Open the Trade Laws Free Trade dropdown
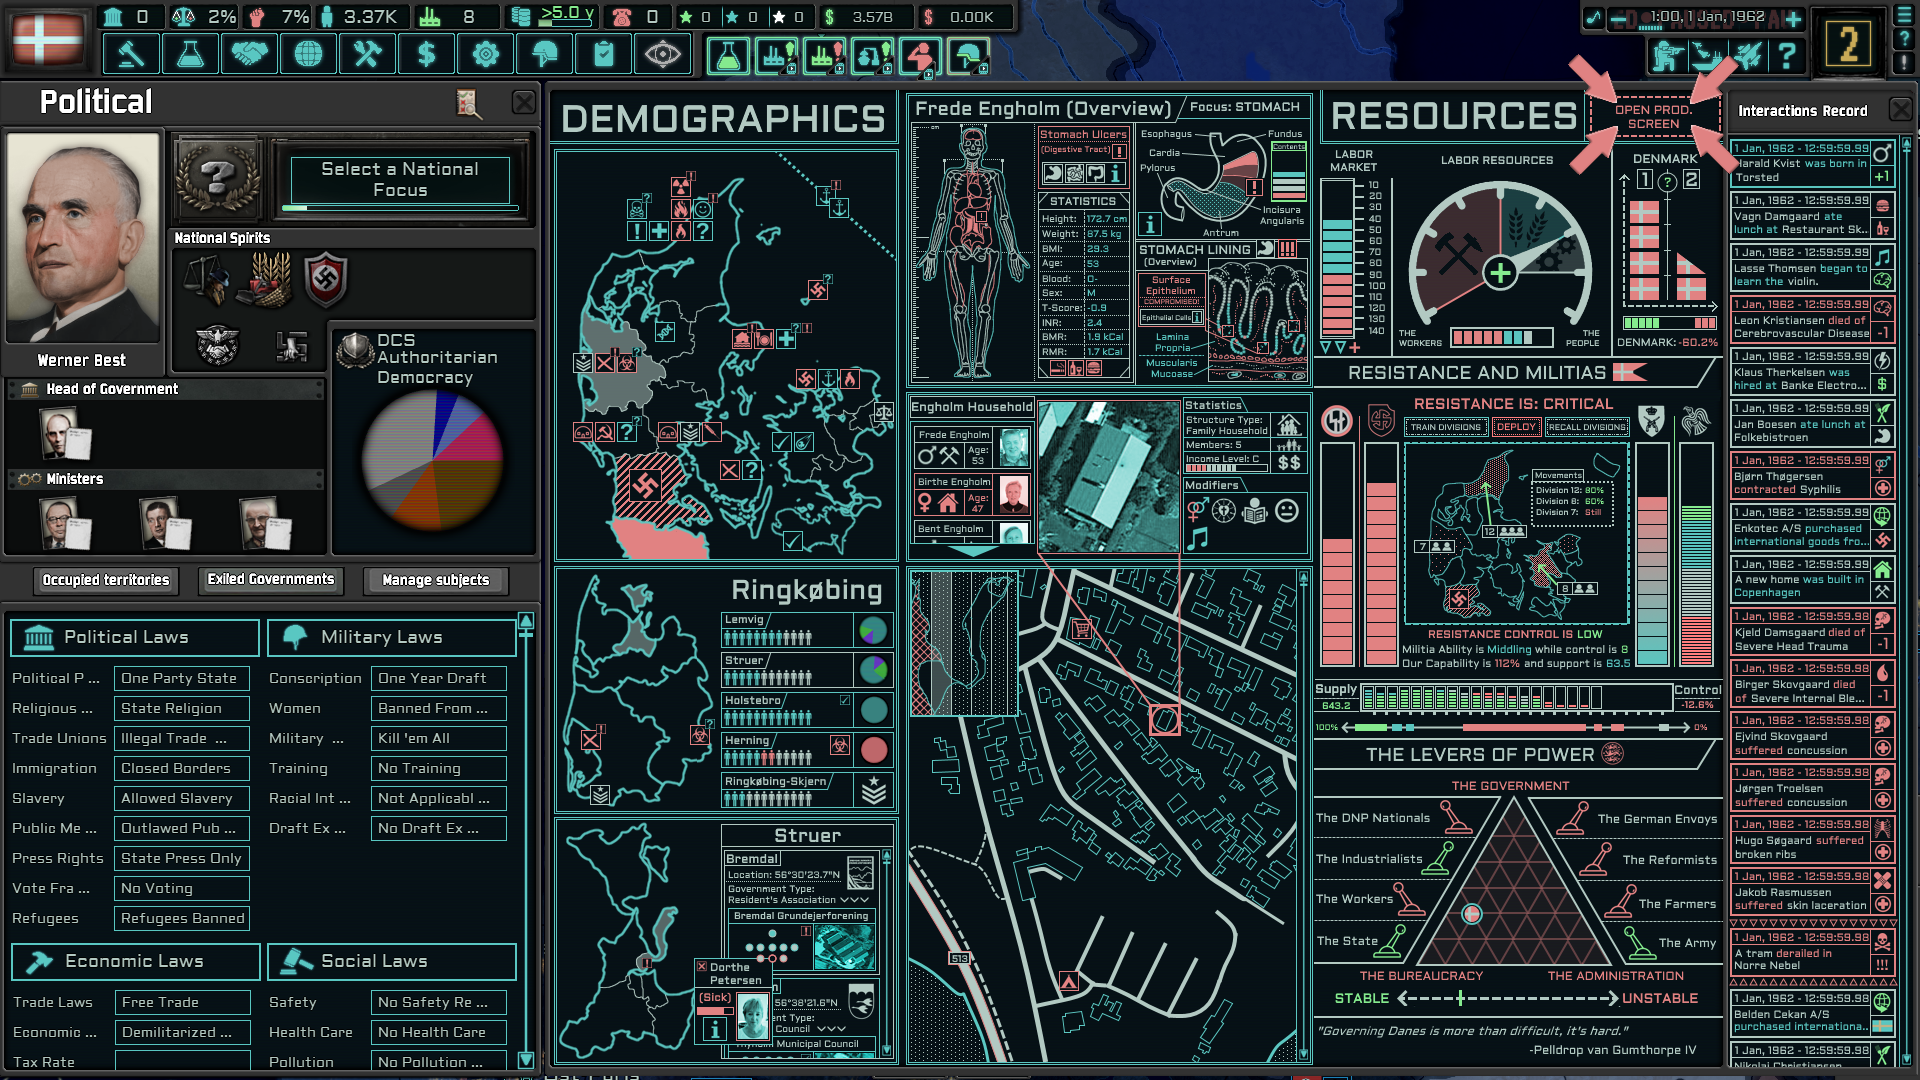 point(182,1003)
